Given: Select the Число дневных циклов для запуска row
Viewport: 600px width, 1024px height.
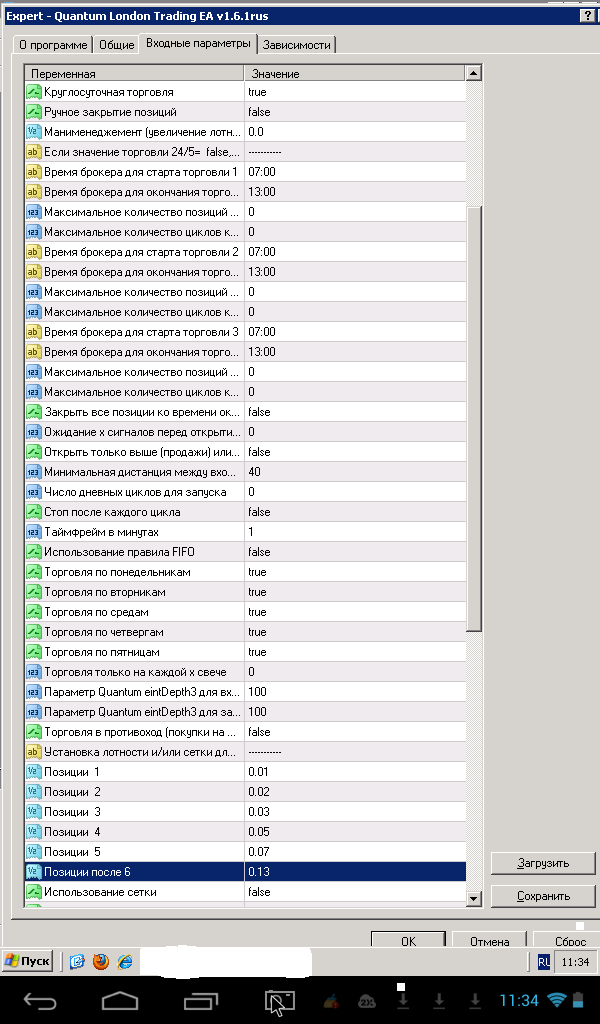Looking at the screenshot, I should 245,492.
